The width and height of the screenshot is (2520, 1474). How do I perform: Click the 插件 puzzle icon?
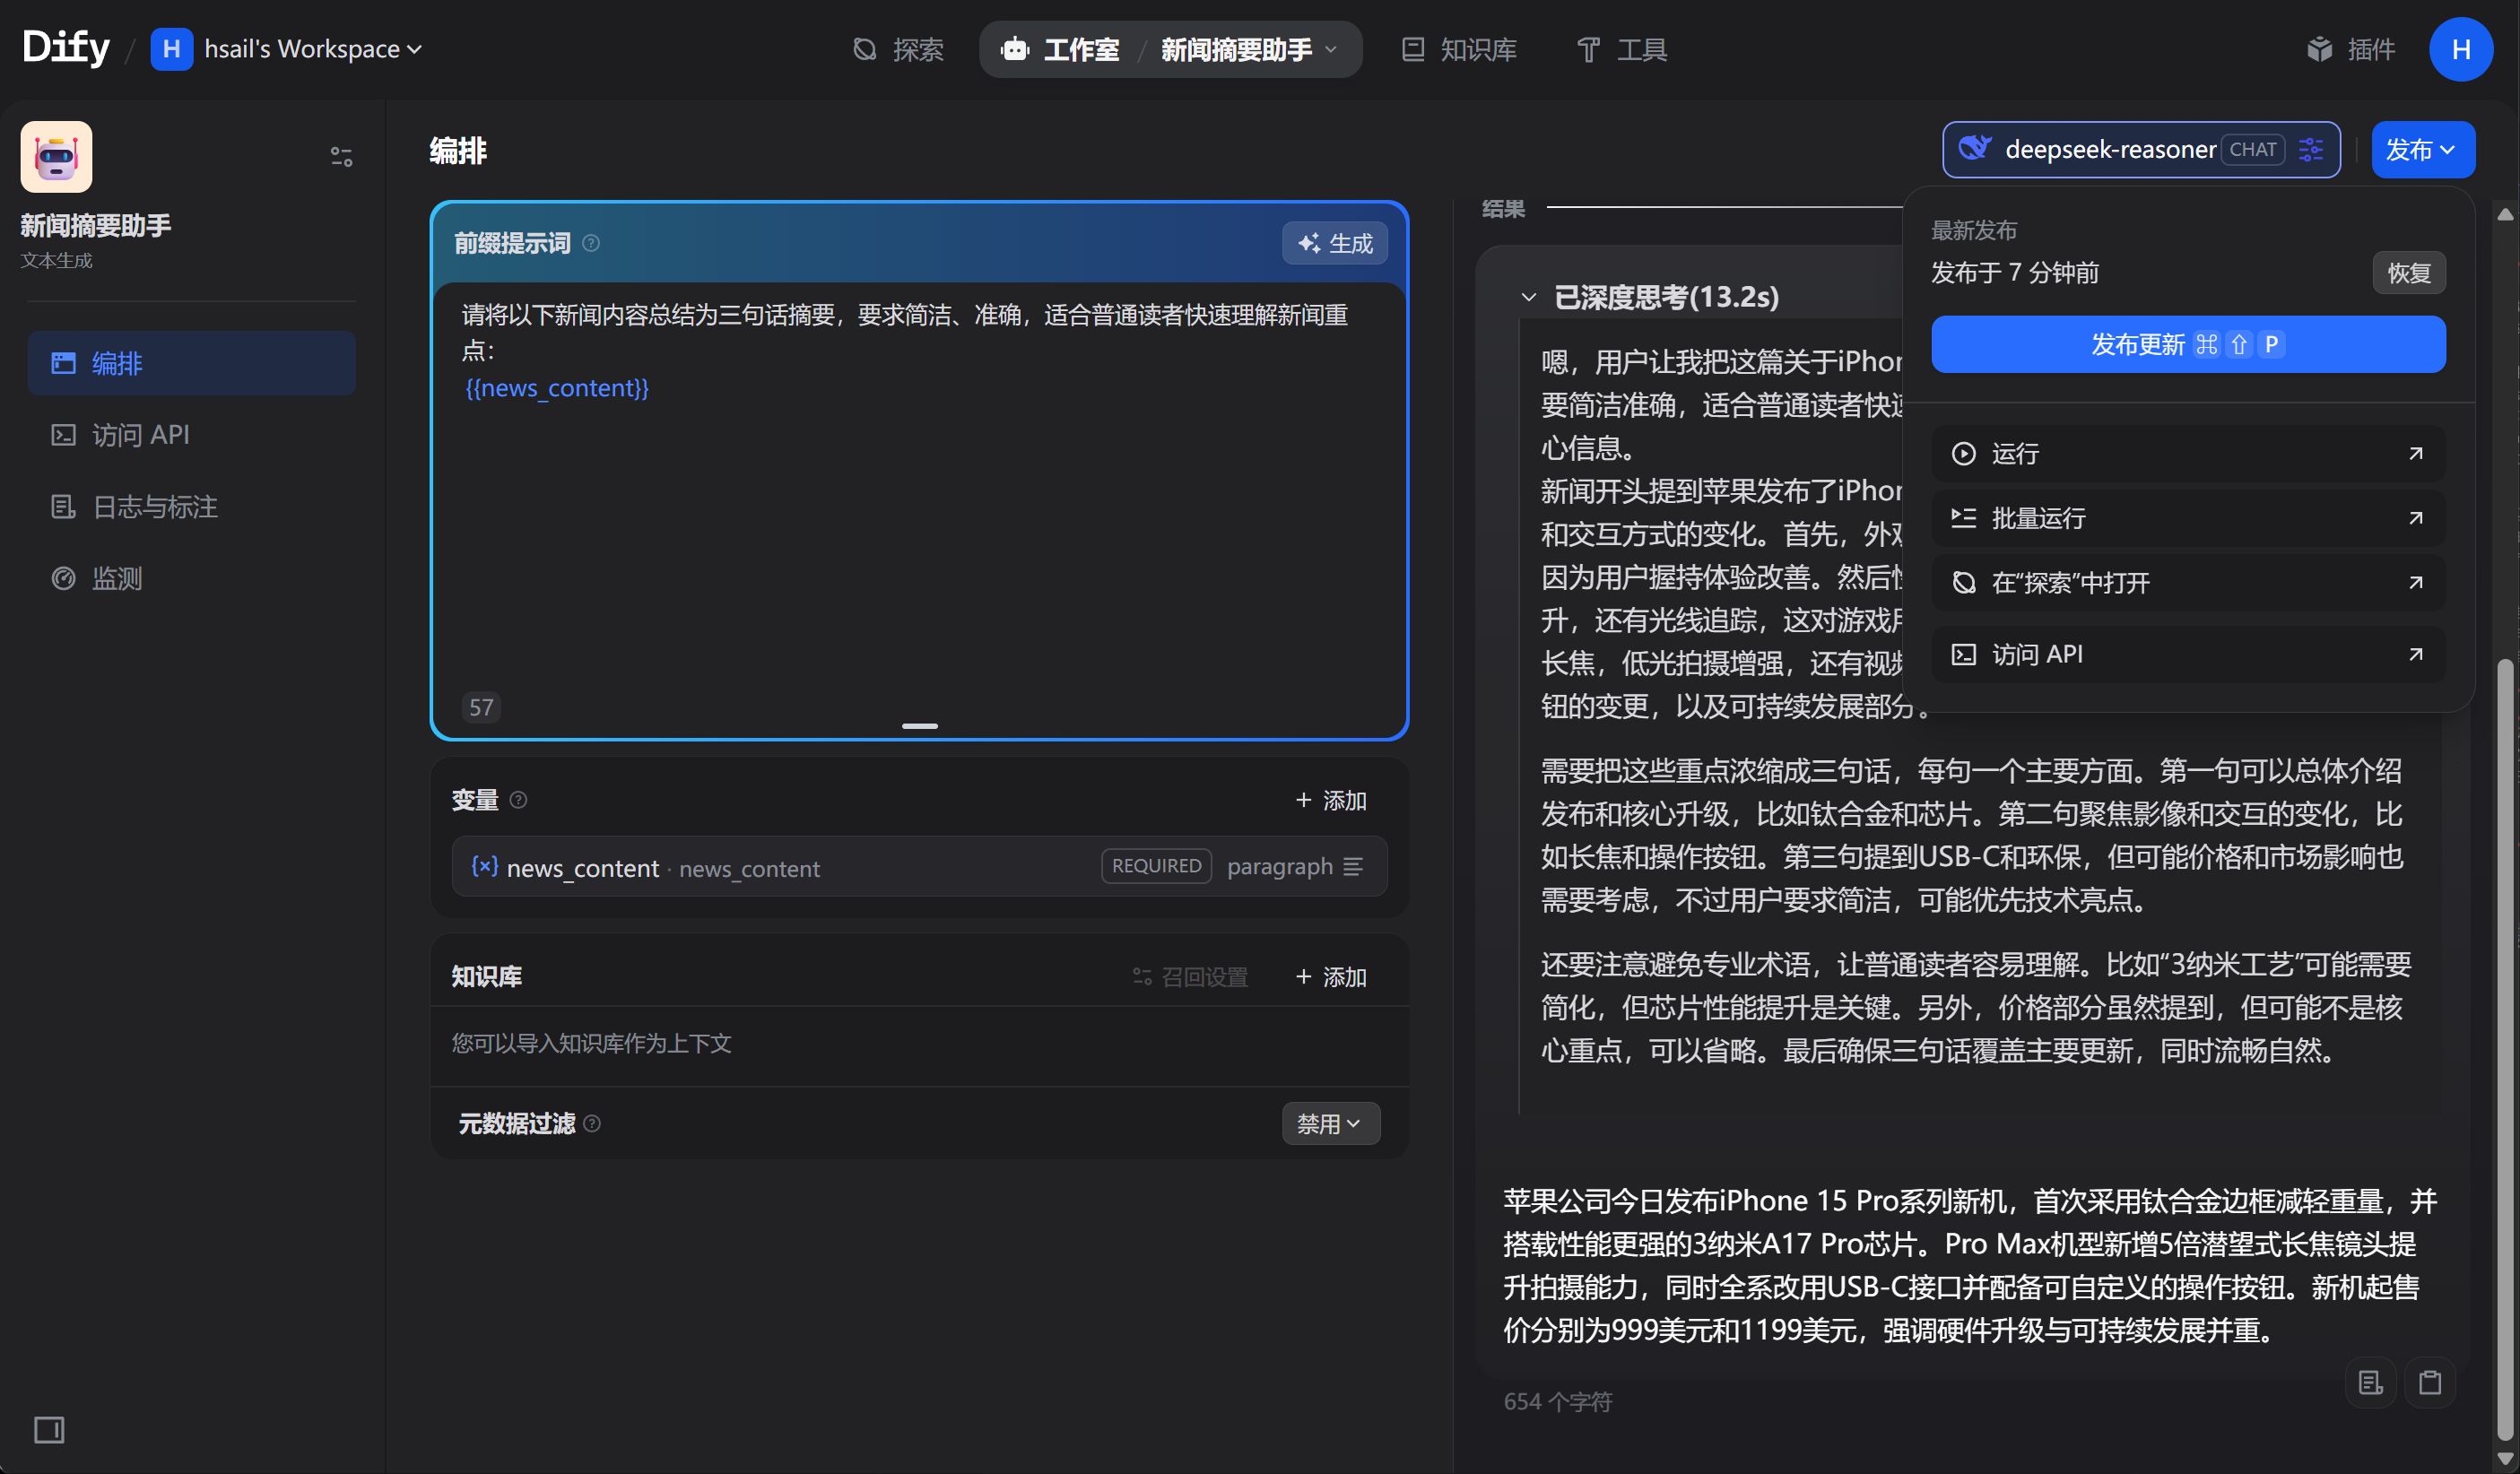point(2320,49)
